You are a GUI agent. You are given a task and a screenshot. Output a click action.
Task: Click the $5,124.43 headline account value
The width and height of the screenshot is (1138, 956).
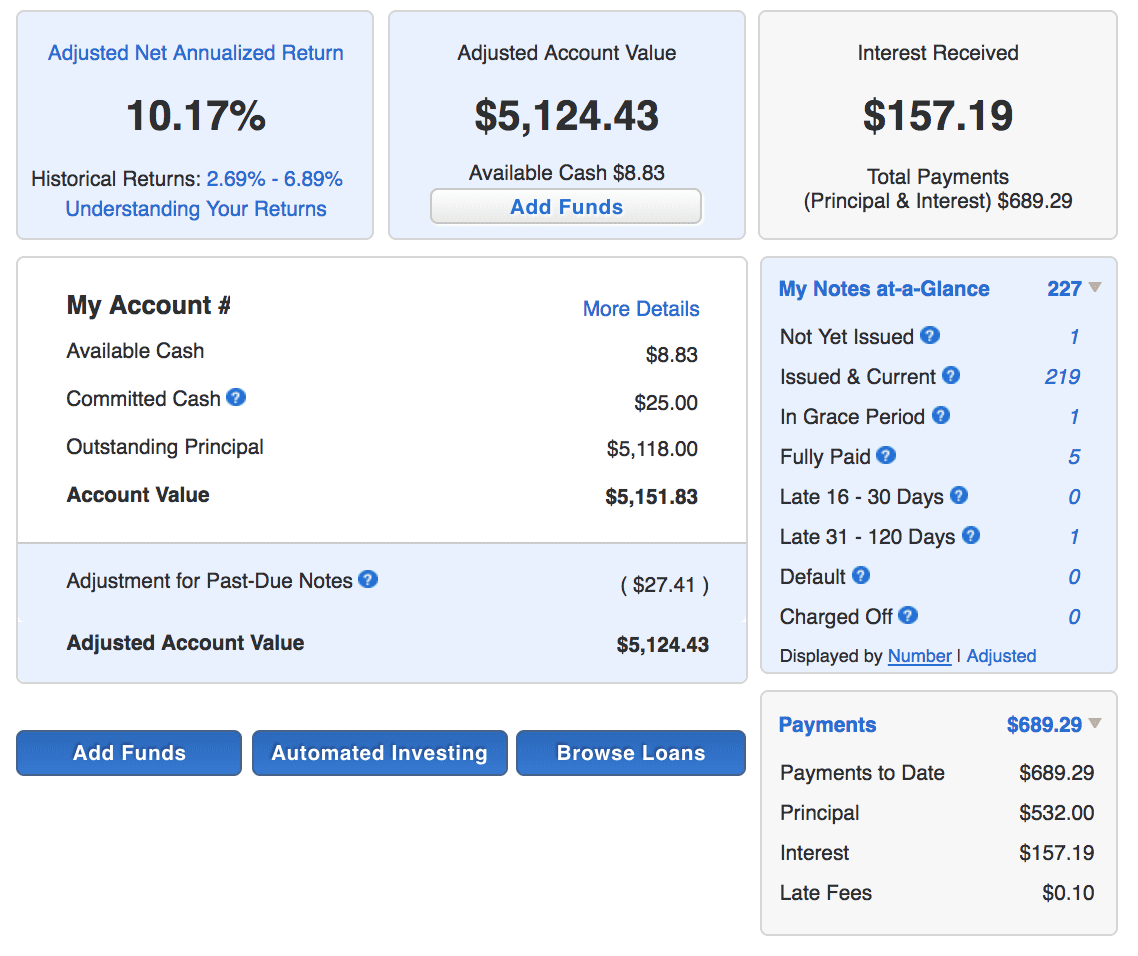567,116
